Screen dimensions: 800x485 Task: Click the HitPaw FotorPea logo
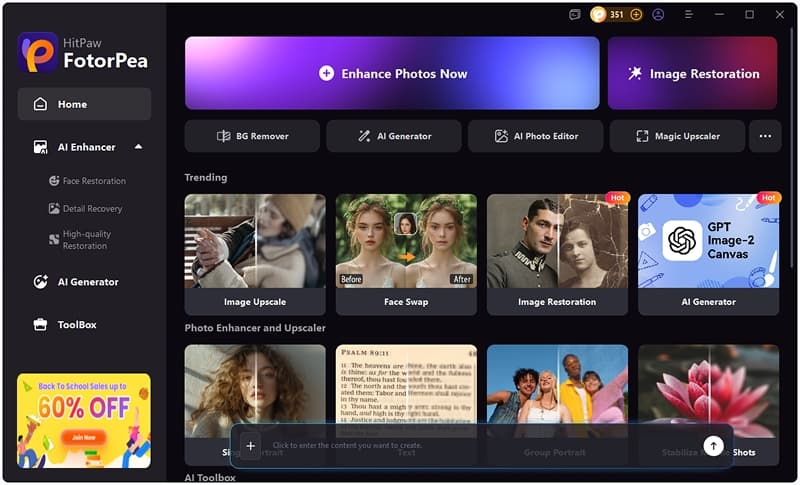(x=84, y=53)
